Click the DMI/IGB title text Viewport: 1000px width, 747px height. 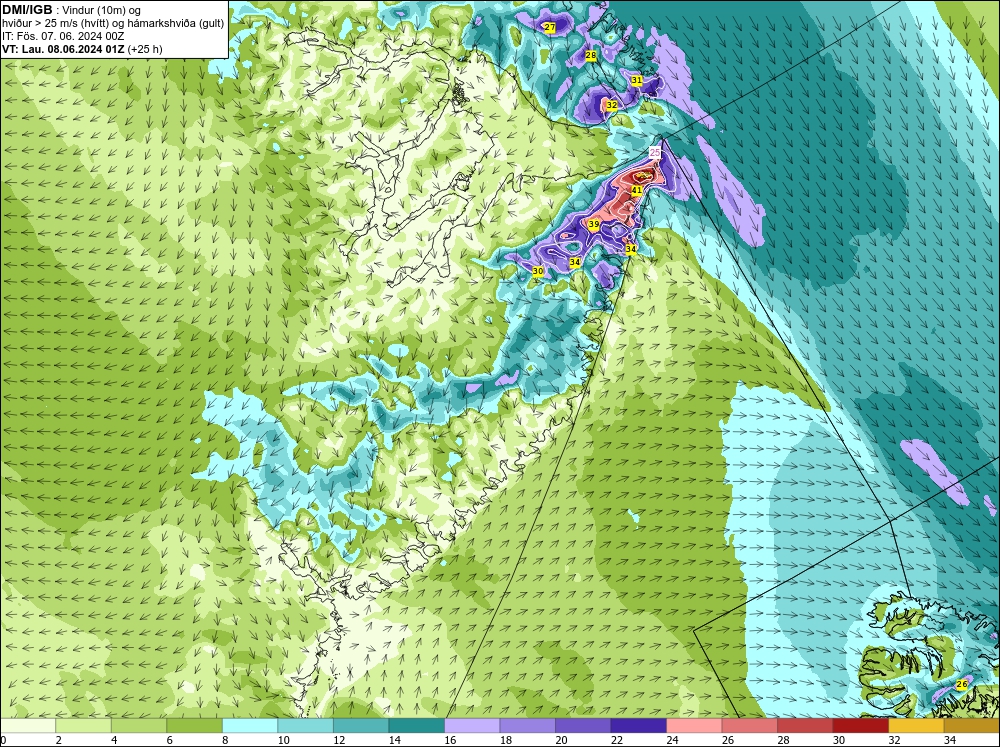[x=27, y=10]
